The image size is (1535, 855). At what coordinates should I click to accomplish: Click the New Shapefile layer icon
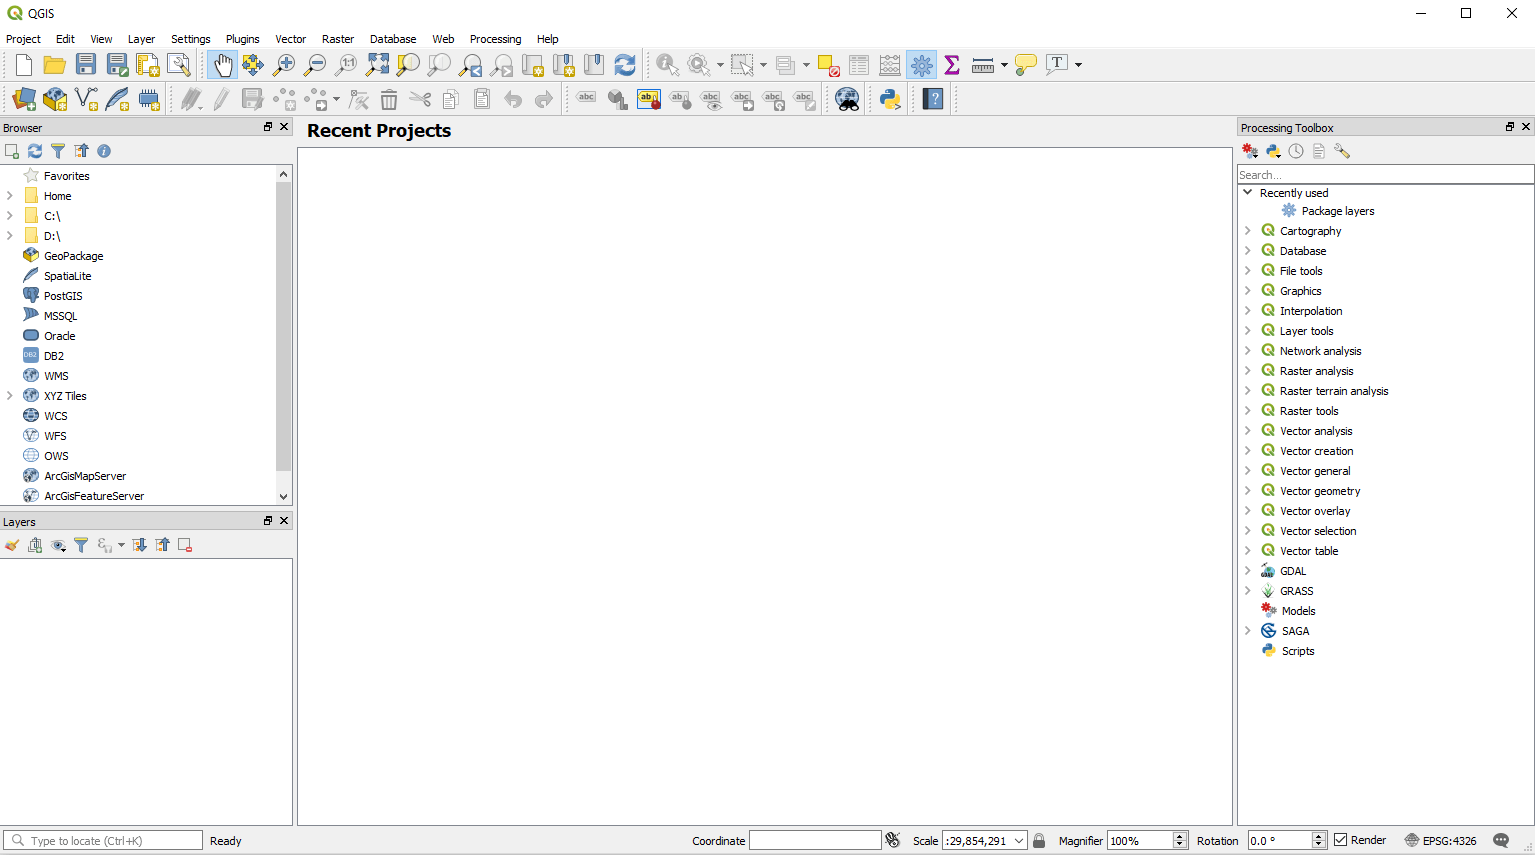coord(86,99)
